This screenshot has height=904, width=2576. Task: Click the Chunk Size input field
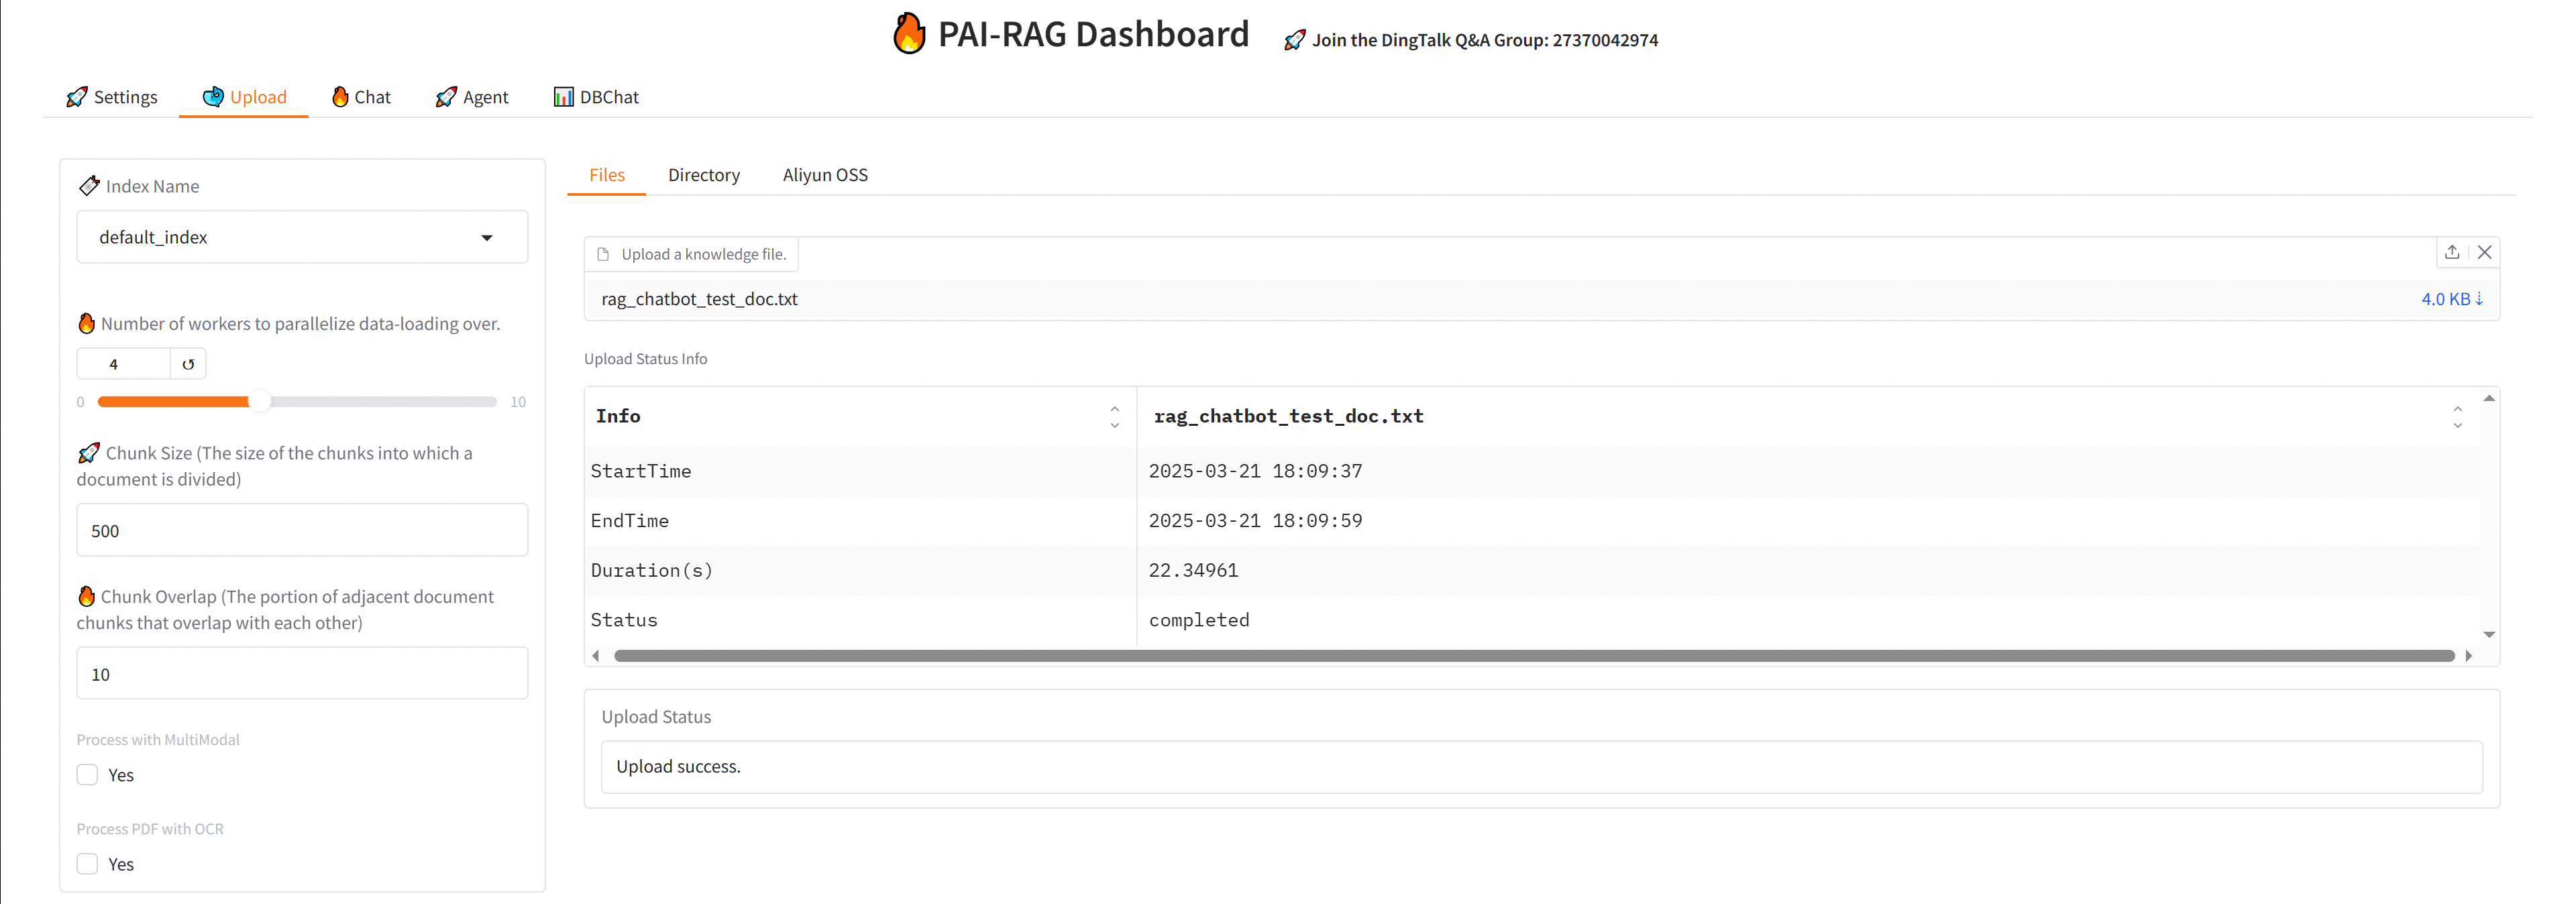click(302, 530)
